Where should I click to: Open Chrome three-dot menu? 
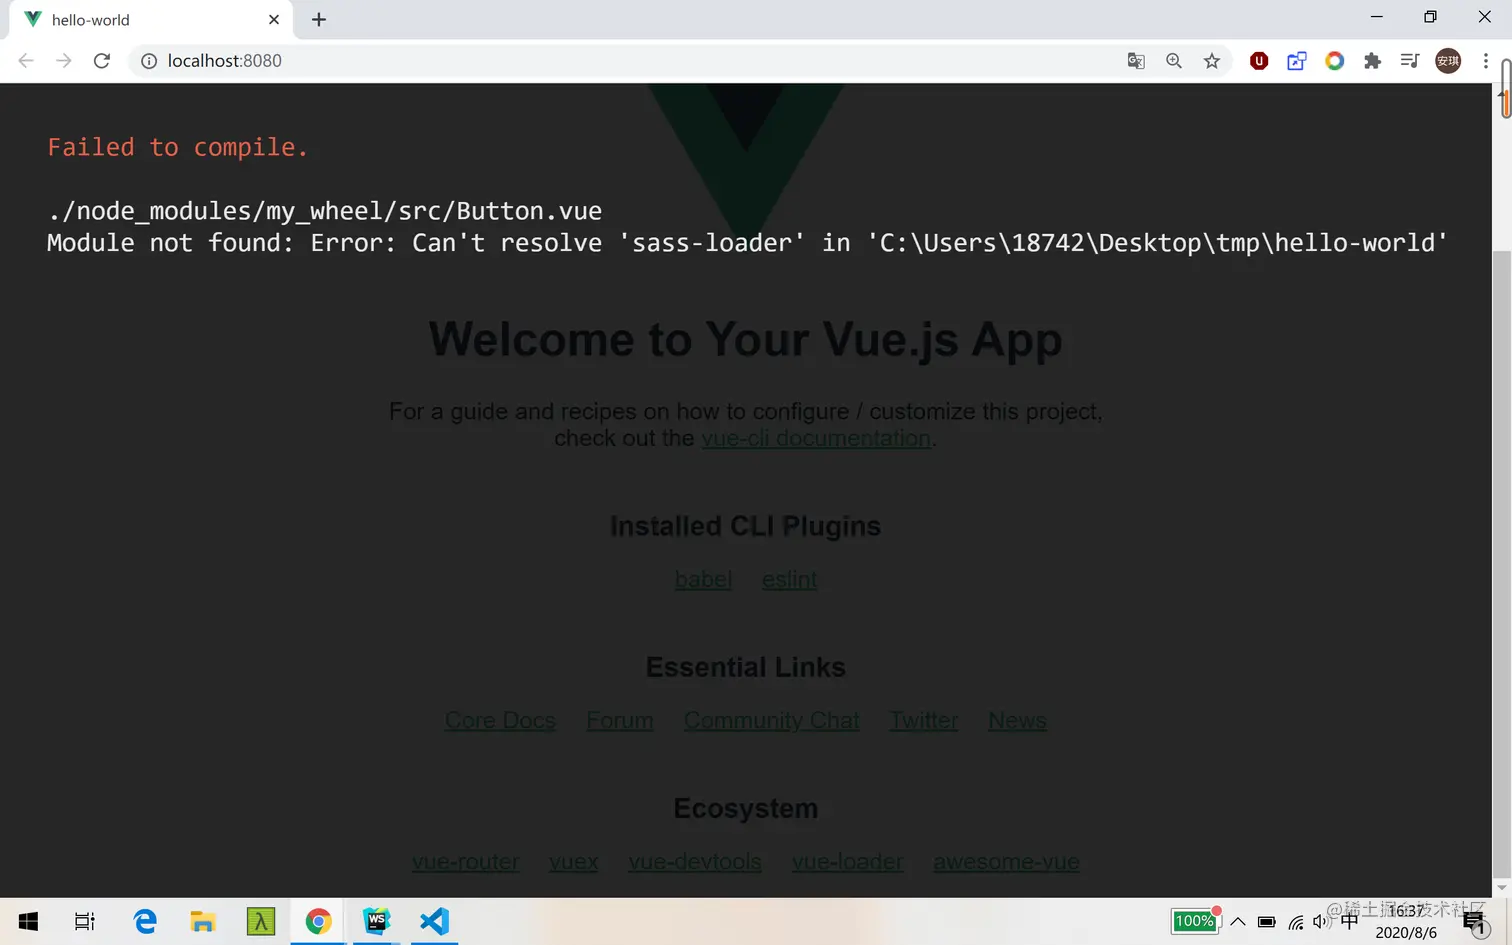coord(1486,61)
